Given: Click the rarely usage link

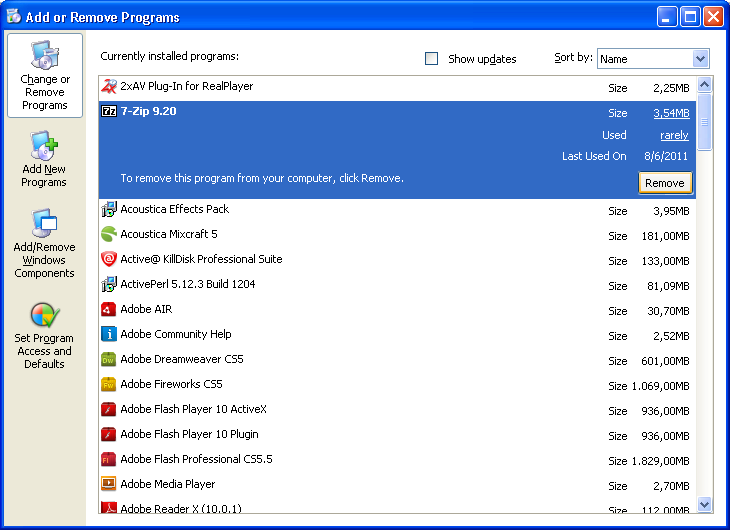Looking at the screenshot, I should [674, 135].
